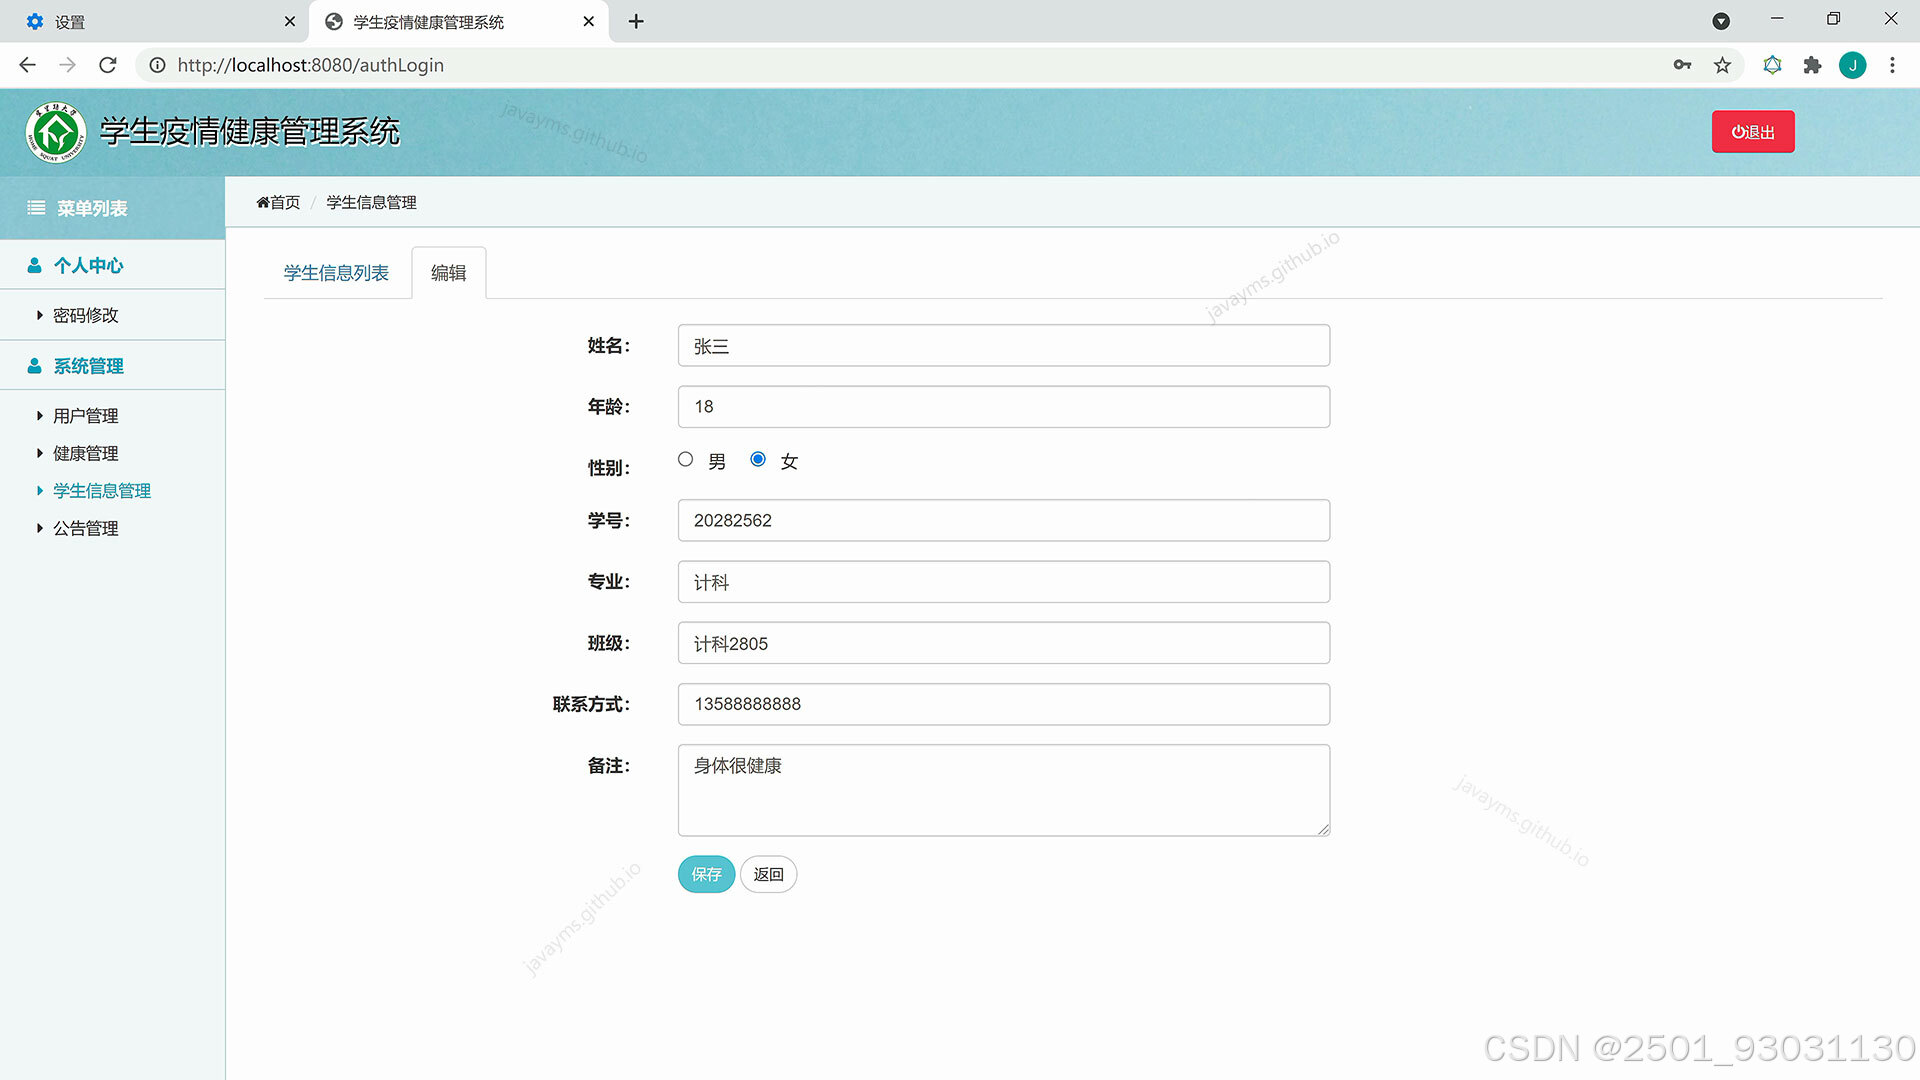This screenshot has height=1080, width=1920.
Task: Log out with the red 退出 button
Action: point(1753,132)
